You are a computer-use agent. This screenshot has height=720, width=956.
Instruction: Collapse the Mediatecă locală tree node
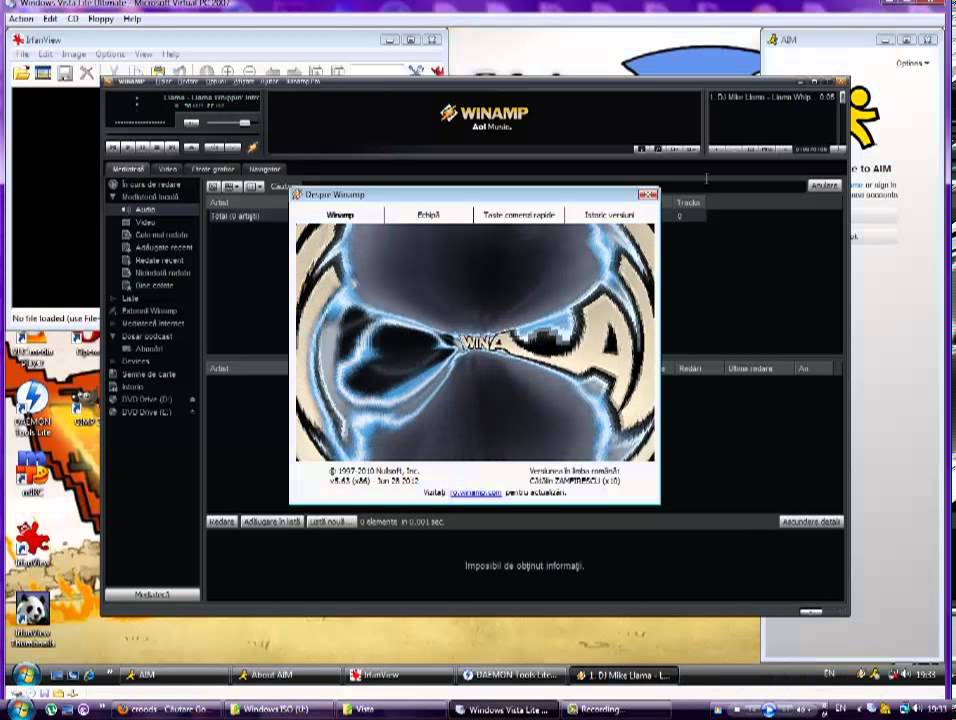[x=113, y=197]
